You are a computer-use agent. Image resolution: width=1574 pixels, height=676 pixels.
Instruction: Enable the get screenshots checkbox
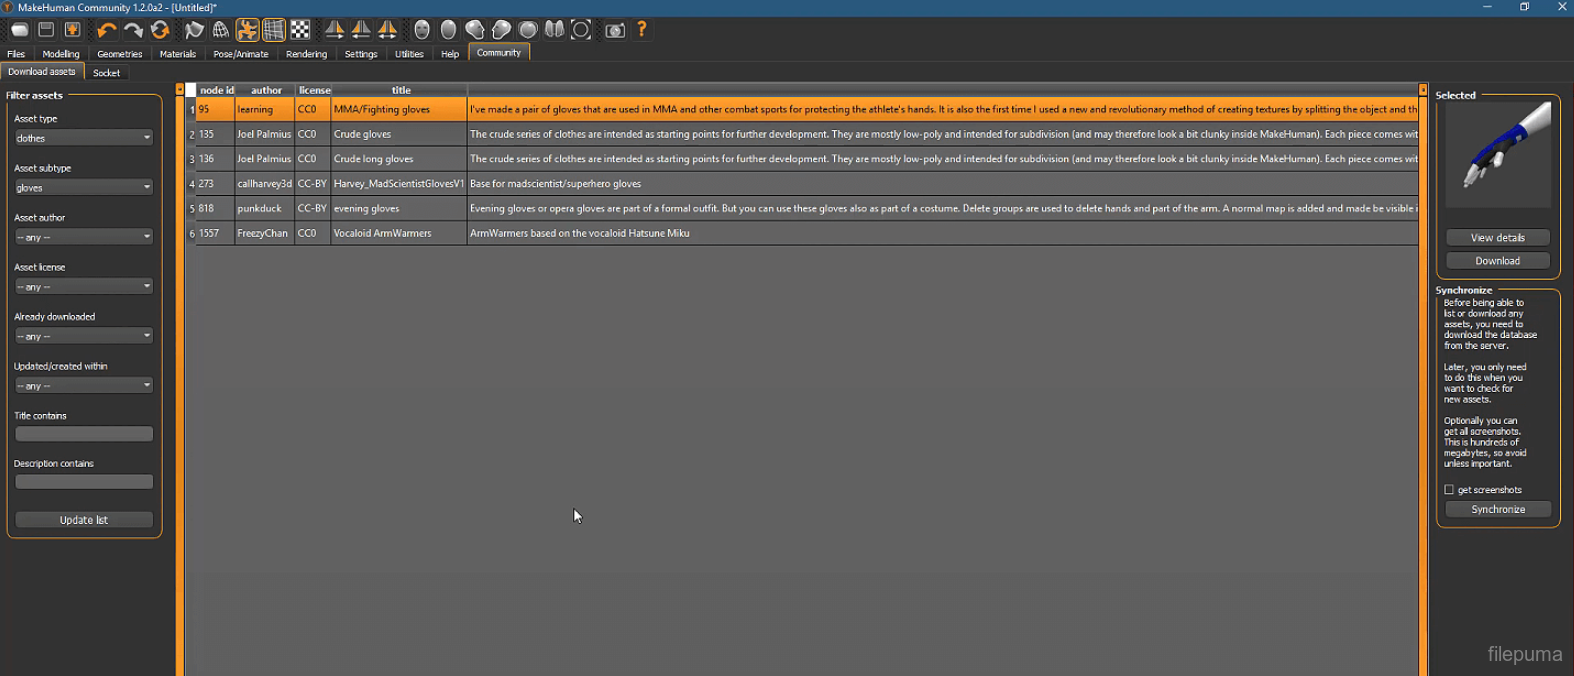(x=1449, y=490)
